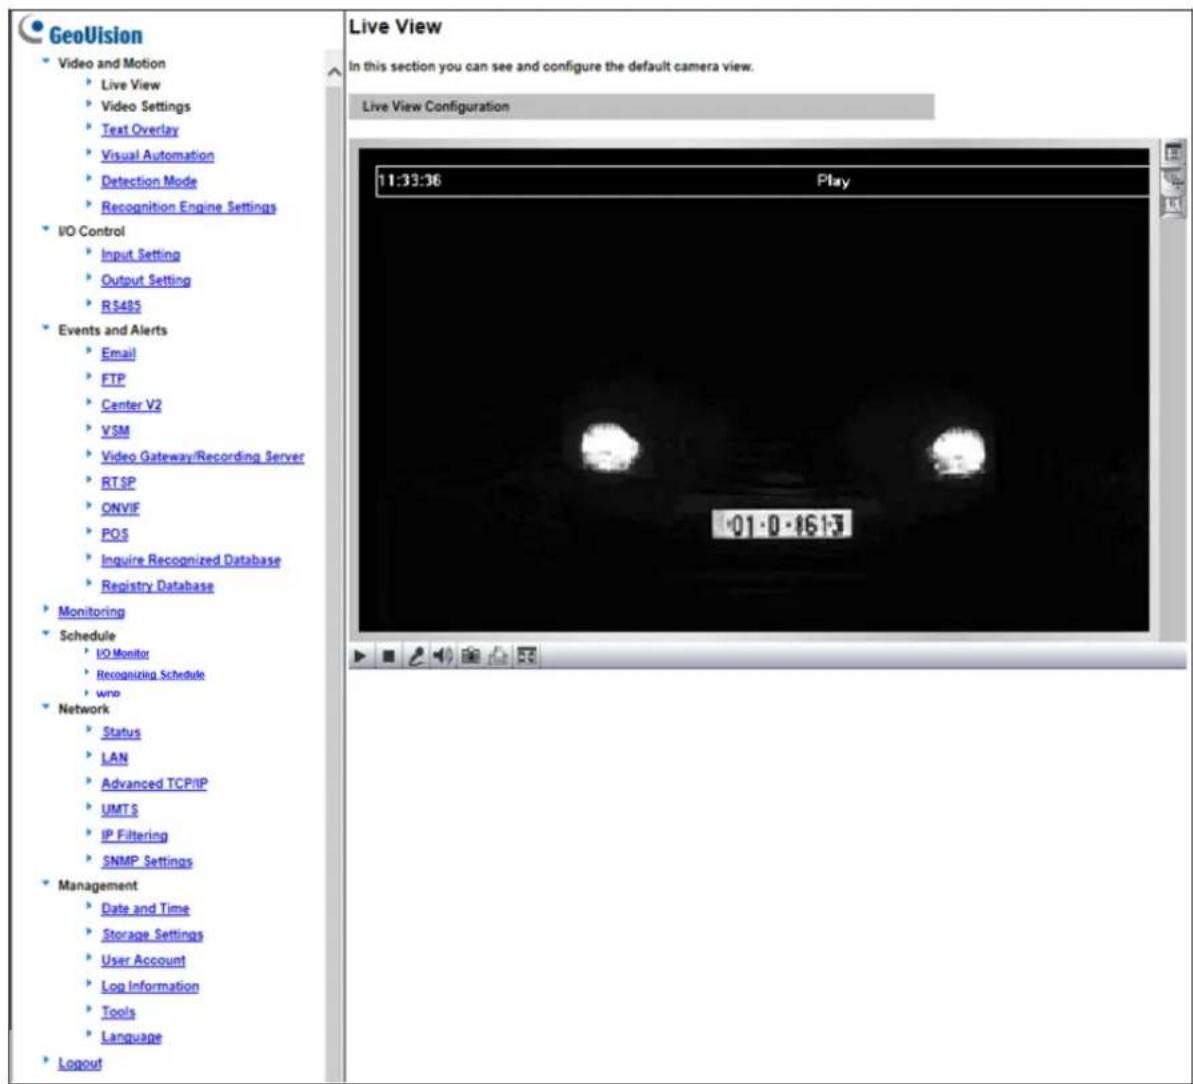The image size is (1193, 1084).
Task: Open network Status page
Action: coord(122,733)
